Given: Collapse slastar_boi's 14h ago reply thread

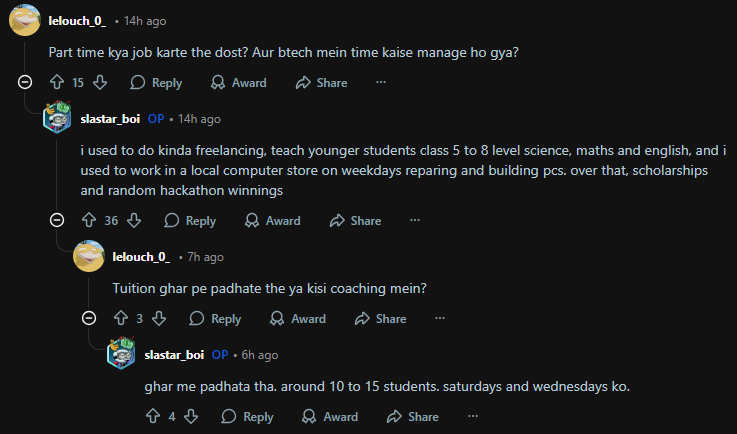Looking at the screenshot, I should pyautogui.click(x=57, y=220).
